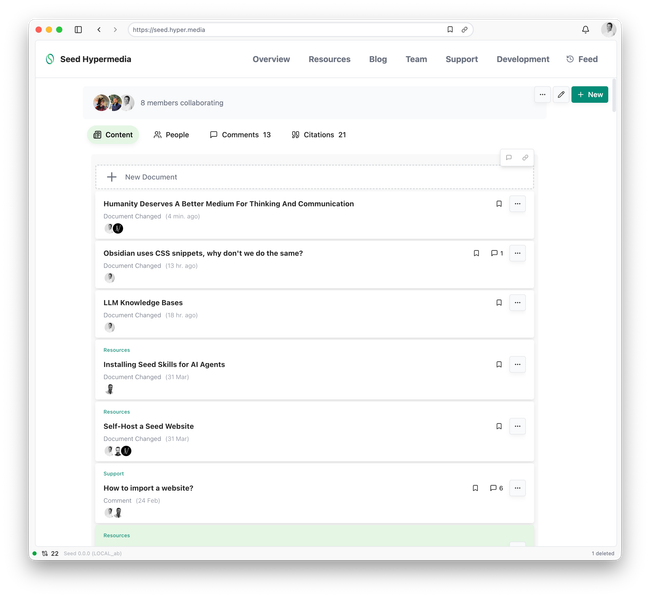Bookmark the LLM Knowledge Bases document
Viewport: 650px width, 598px height.
499,303
